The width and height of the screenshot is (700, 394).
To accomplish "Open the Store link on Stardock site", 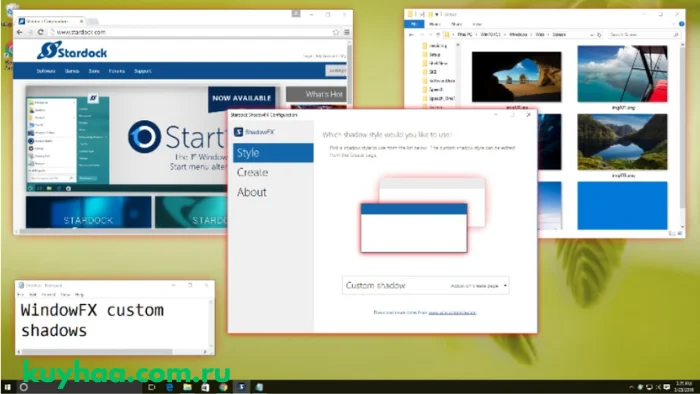I will [94, 71].
